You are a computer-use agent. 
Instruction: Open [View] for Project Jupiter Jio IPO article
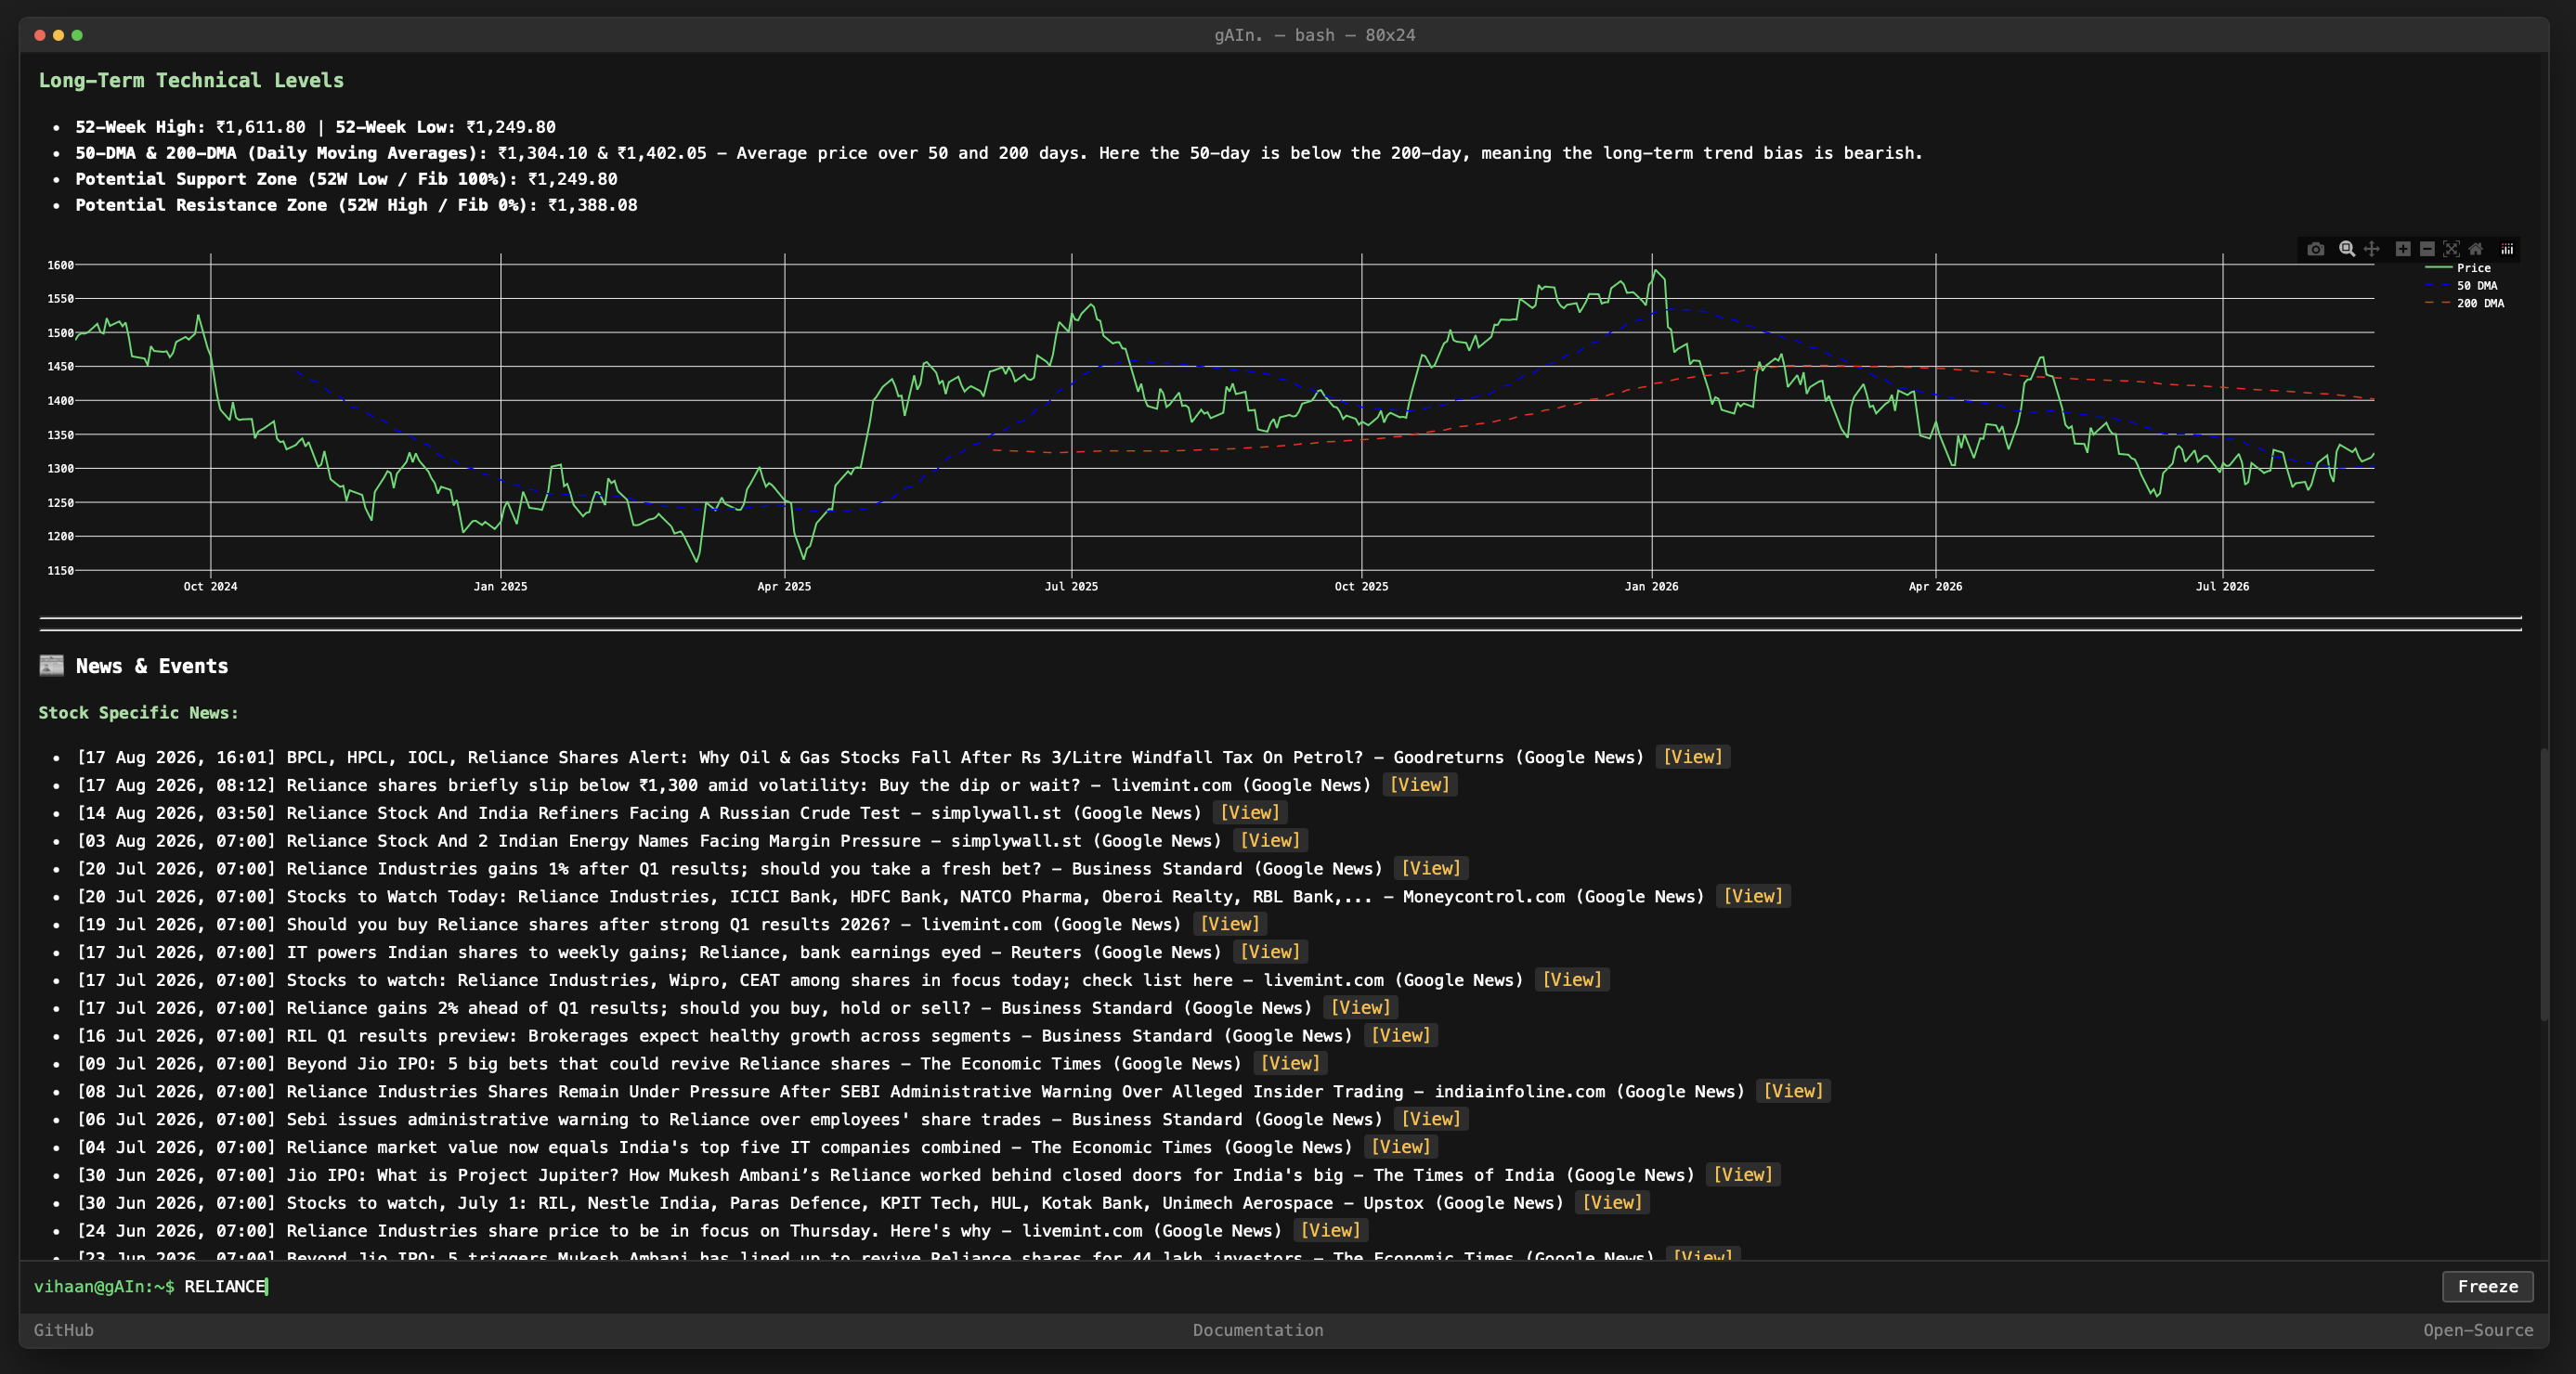pyautogui.click(x=1742, y=1175)
